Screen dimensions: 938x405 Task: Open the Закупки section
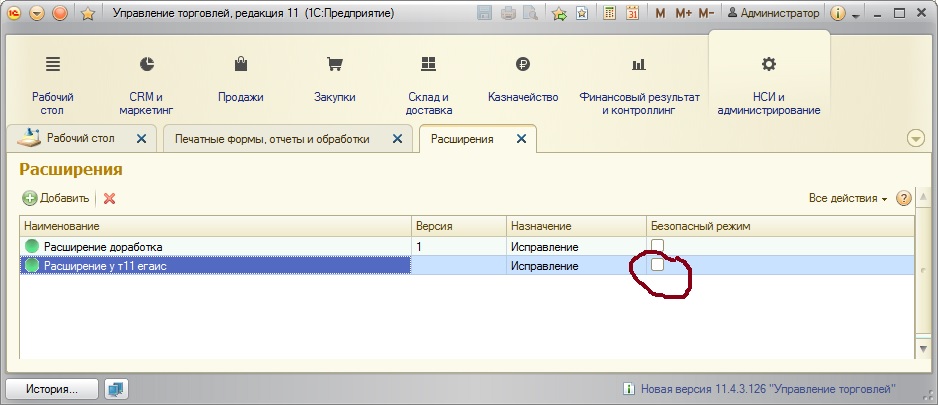[334, 78]
